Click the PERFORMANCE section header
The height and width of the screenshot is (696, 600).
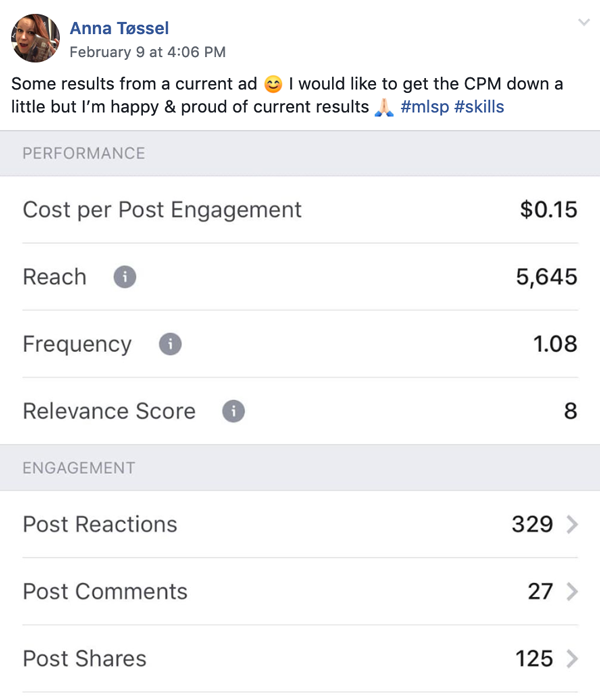[300, 153]
